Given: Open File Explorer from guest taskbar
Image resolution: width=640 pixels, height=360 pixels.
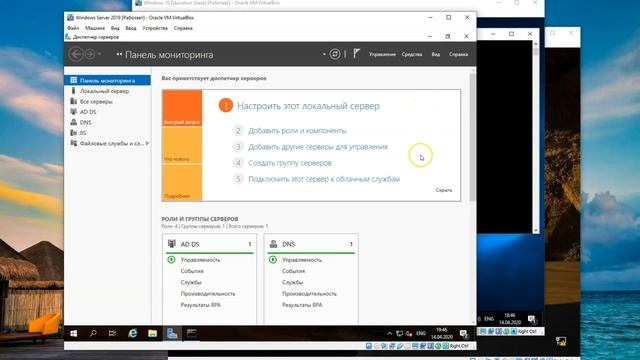Looking at the screenshot, I should (152, 333).
